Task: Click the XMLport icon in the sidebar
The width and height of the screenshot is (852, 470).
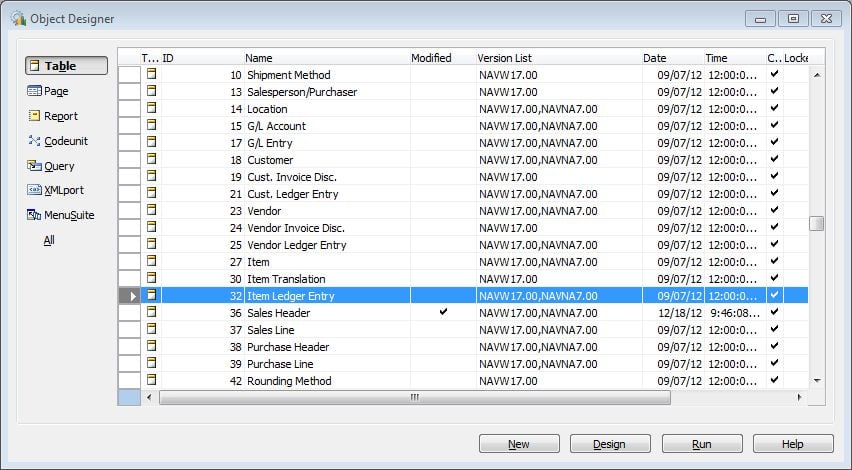Action: pyautogui.click(x=35, y=190)
